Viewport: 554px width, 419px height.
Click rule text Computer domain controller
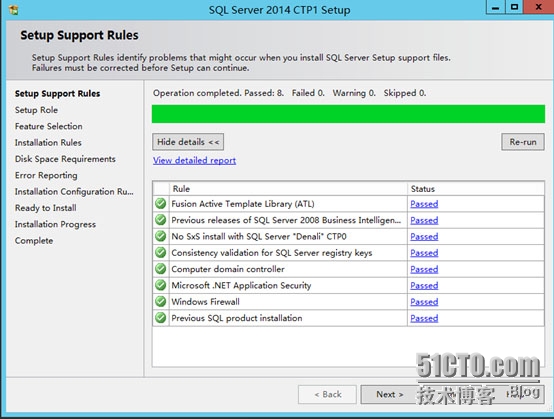coord(228,269)
